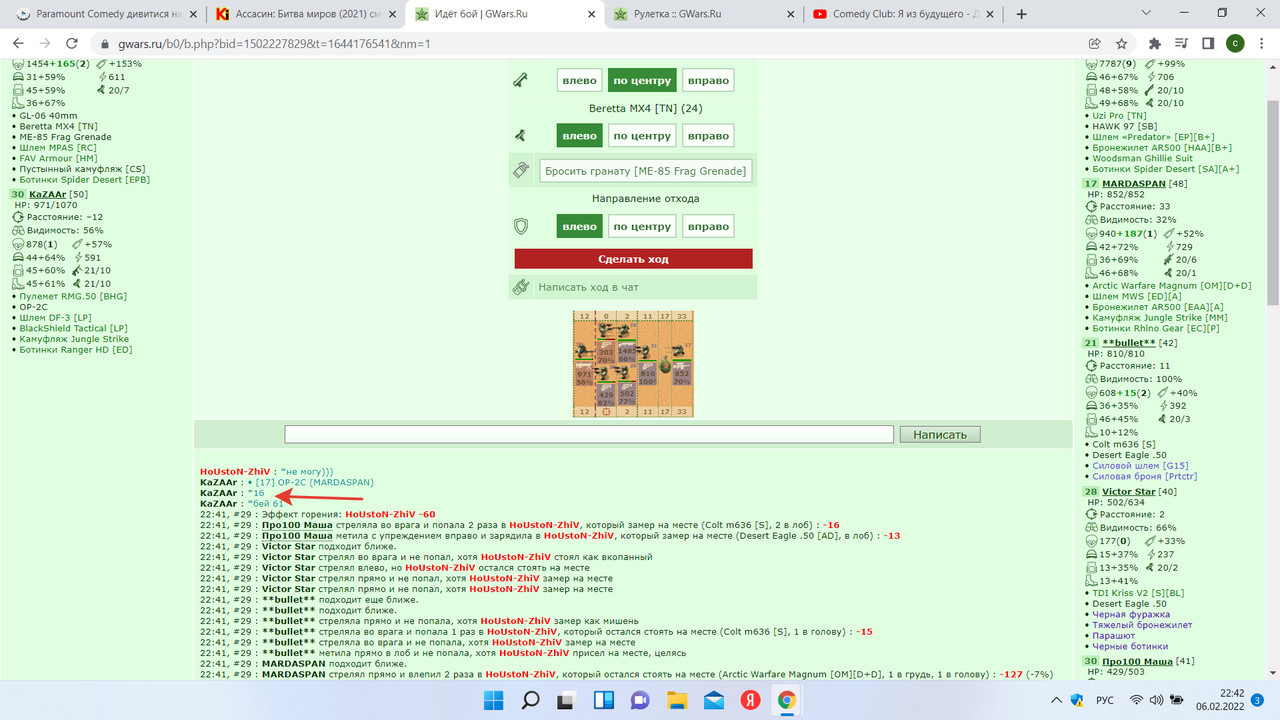Bookmark this page with the star icon

point(1123,44)
